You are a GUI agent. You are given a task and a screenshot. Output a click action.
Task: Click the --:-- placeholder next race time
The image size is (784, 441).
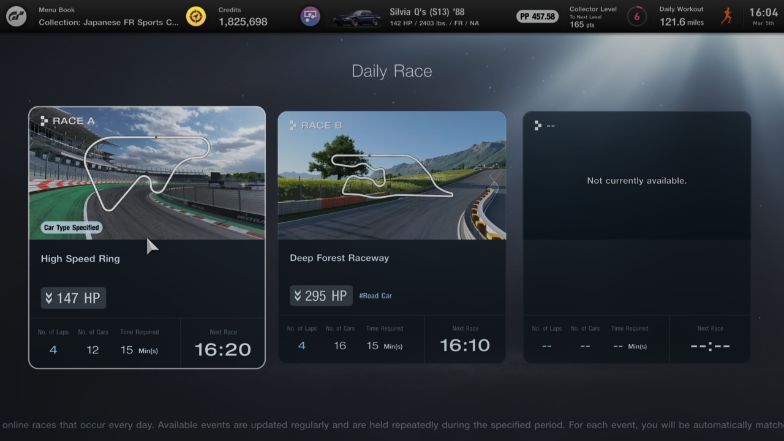710,346
